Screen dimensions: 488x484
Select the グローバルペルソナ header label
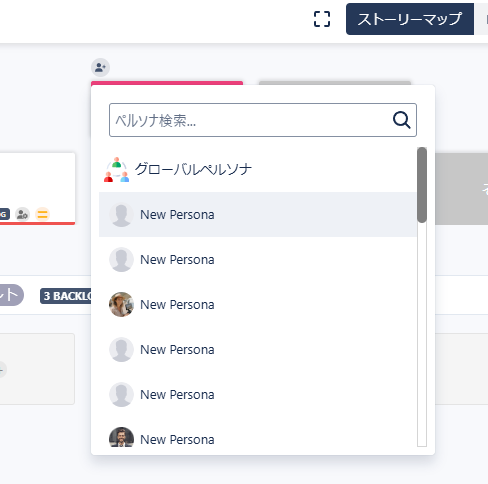[x=193, y=169]
